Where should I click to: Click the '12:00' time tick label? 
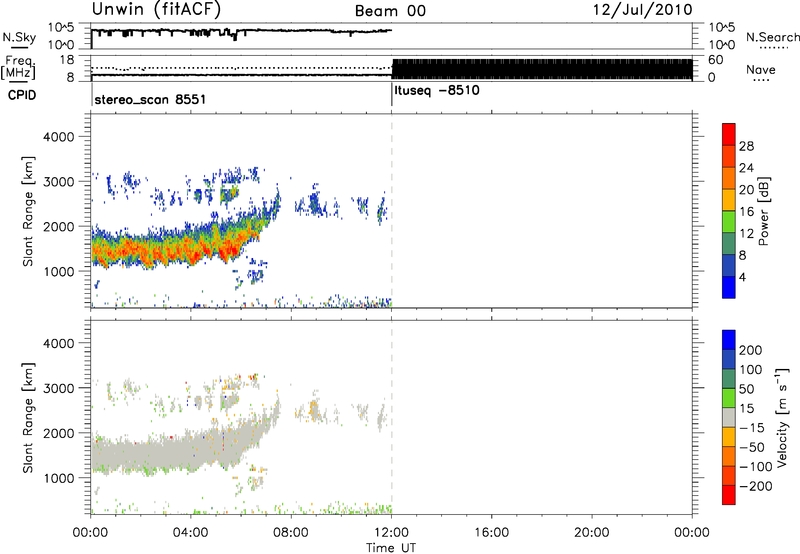click(x=391, y=533)
